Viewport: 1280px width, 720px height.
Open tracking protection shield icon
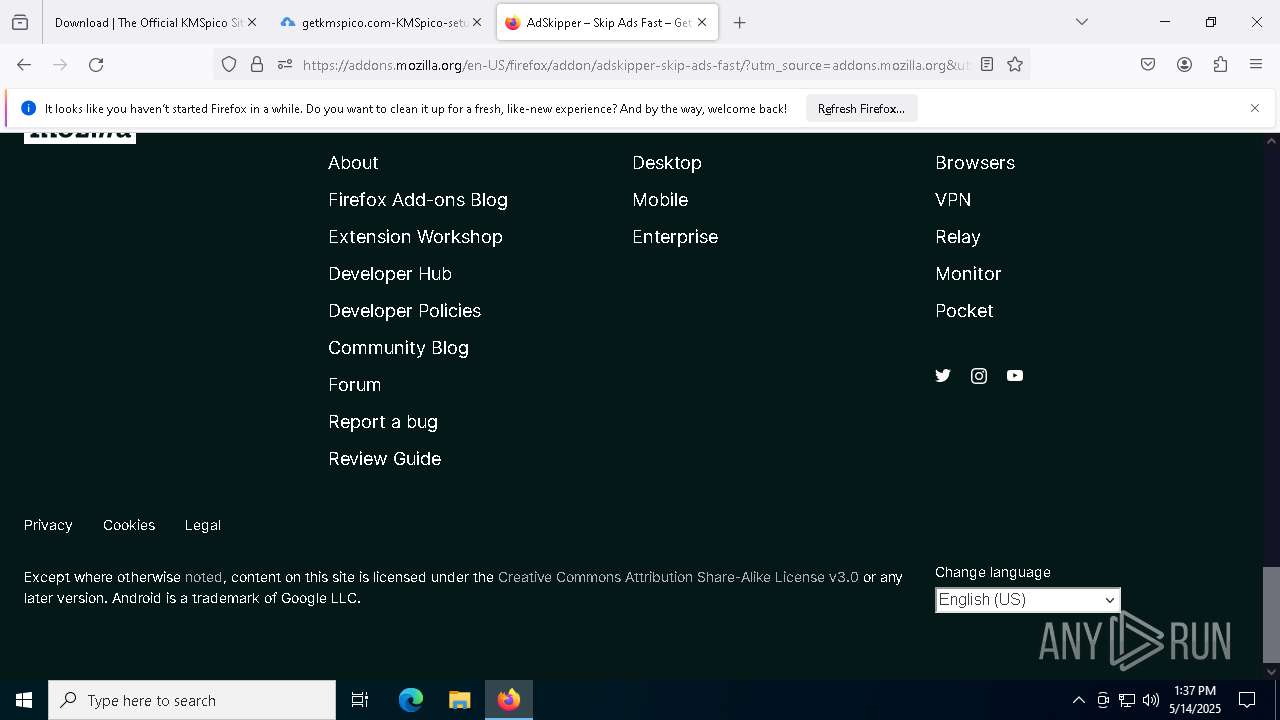point(229,65)
